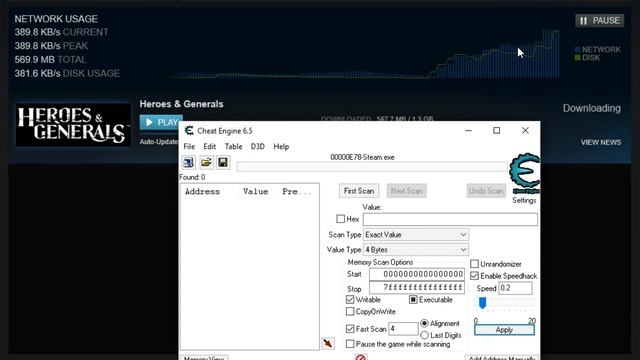640x360 pixels.
Task: Select the Alignment radio button
Action: point(424,323)
